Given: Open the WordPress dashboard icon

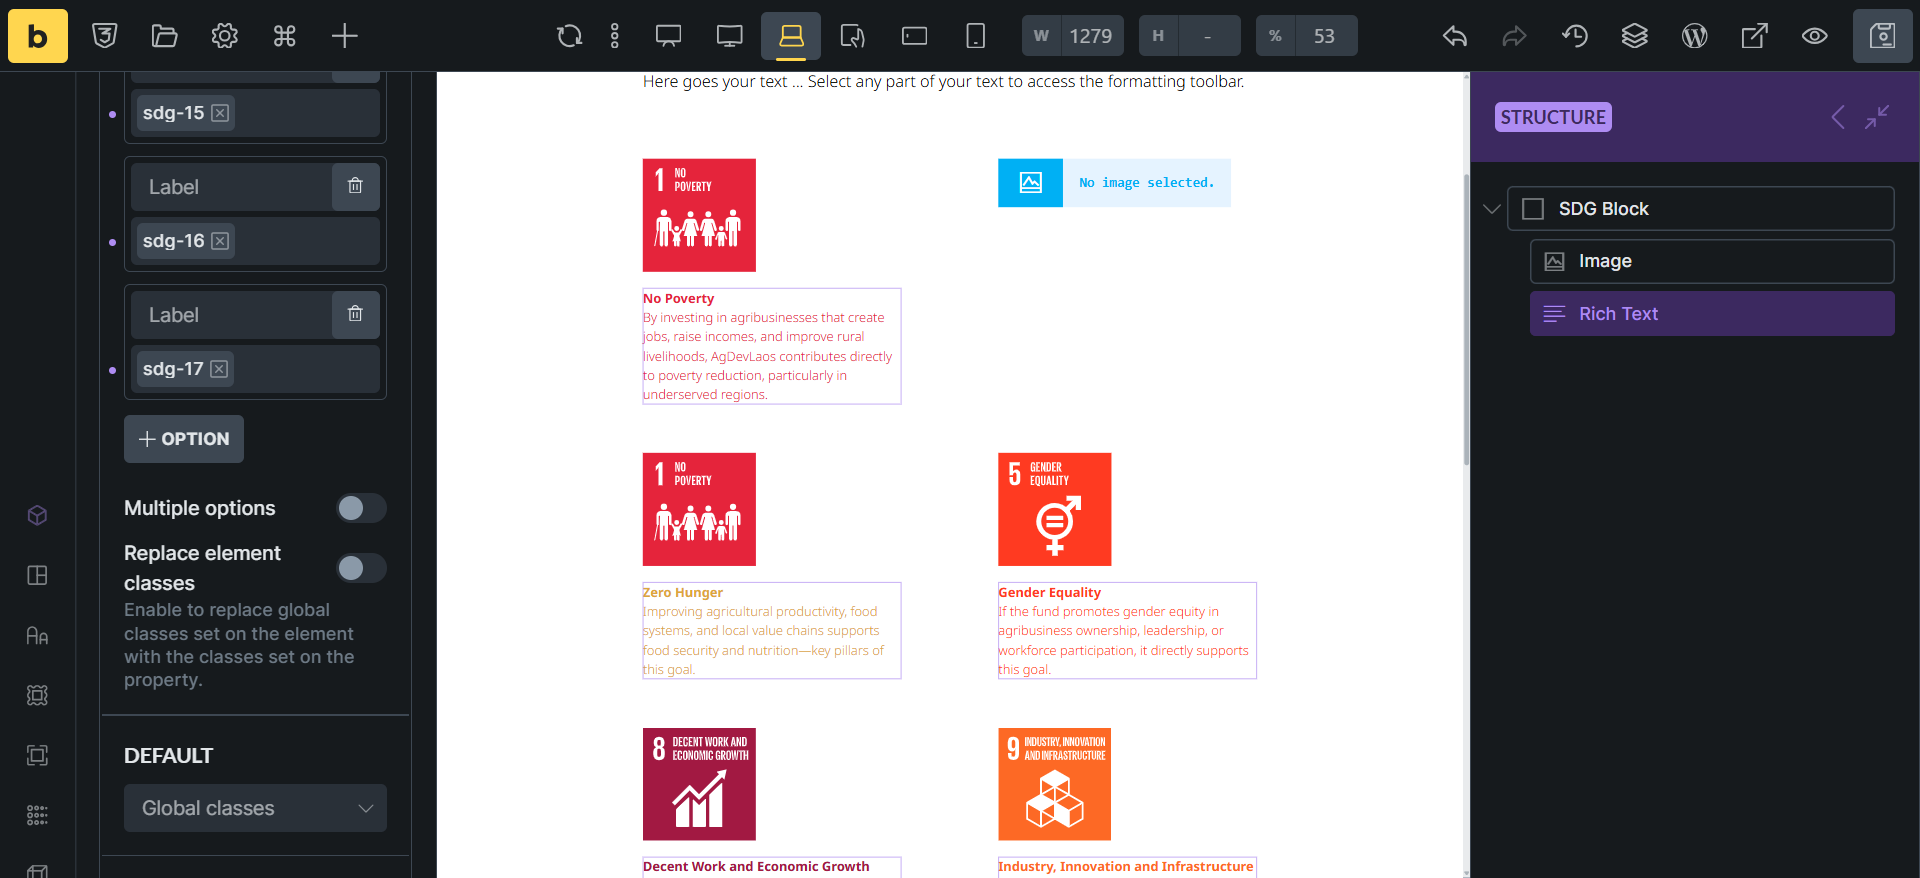Looking at the screenshot, I should (x=1695, y=36).
